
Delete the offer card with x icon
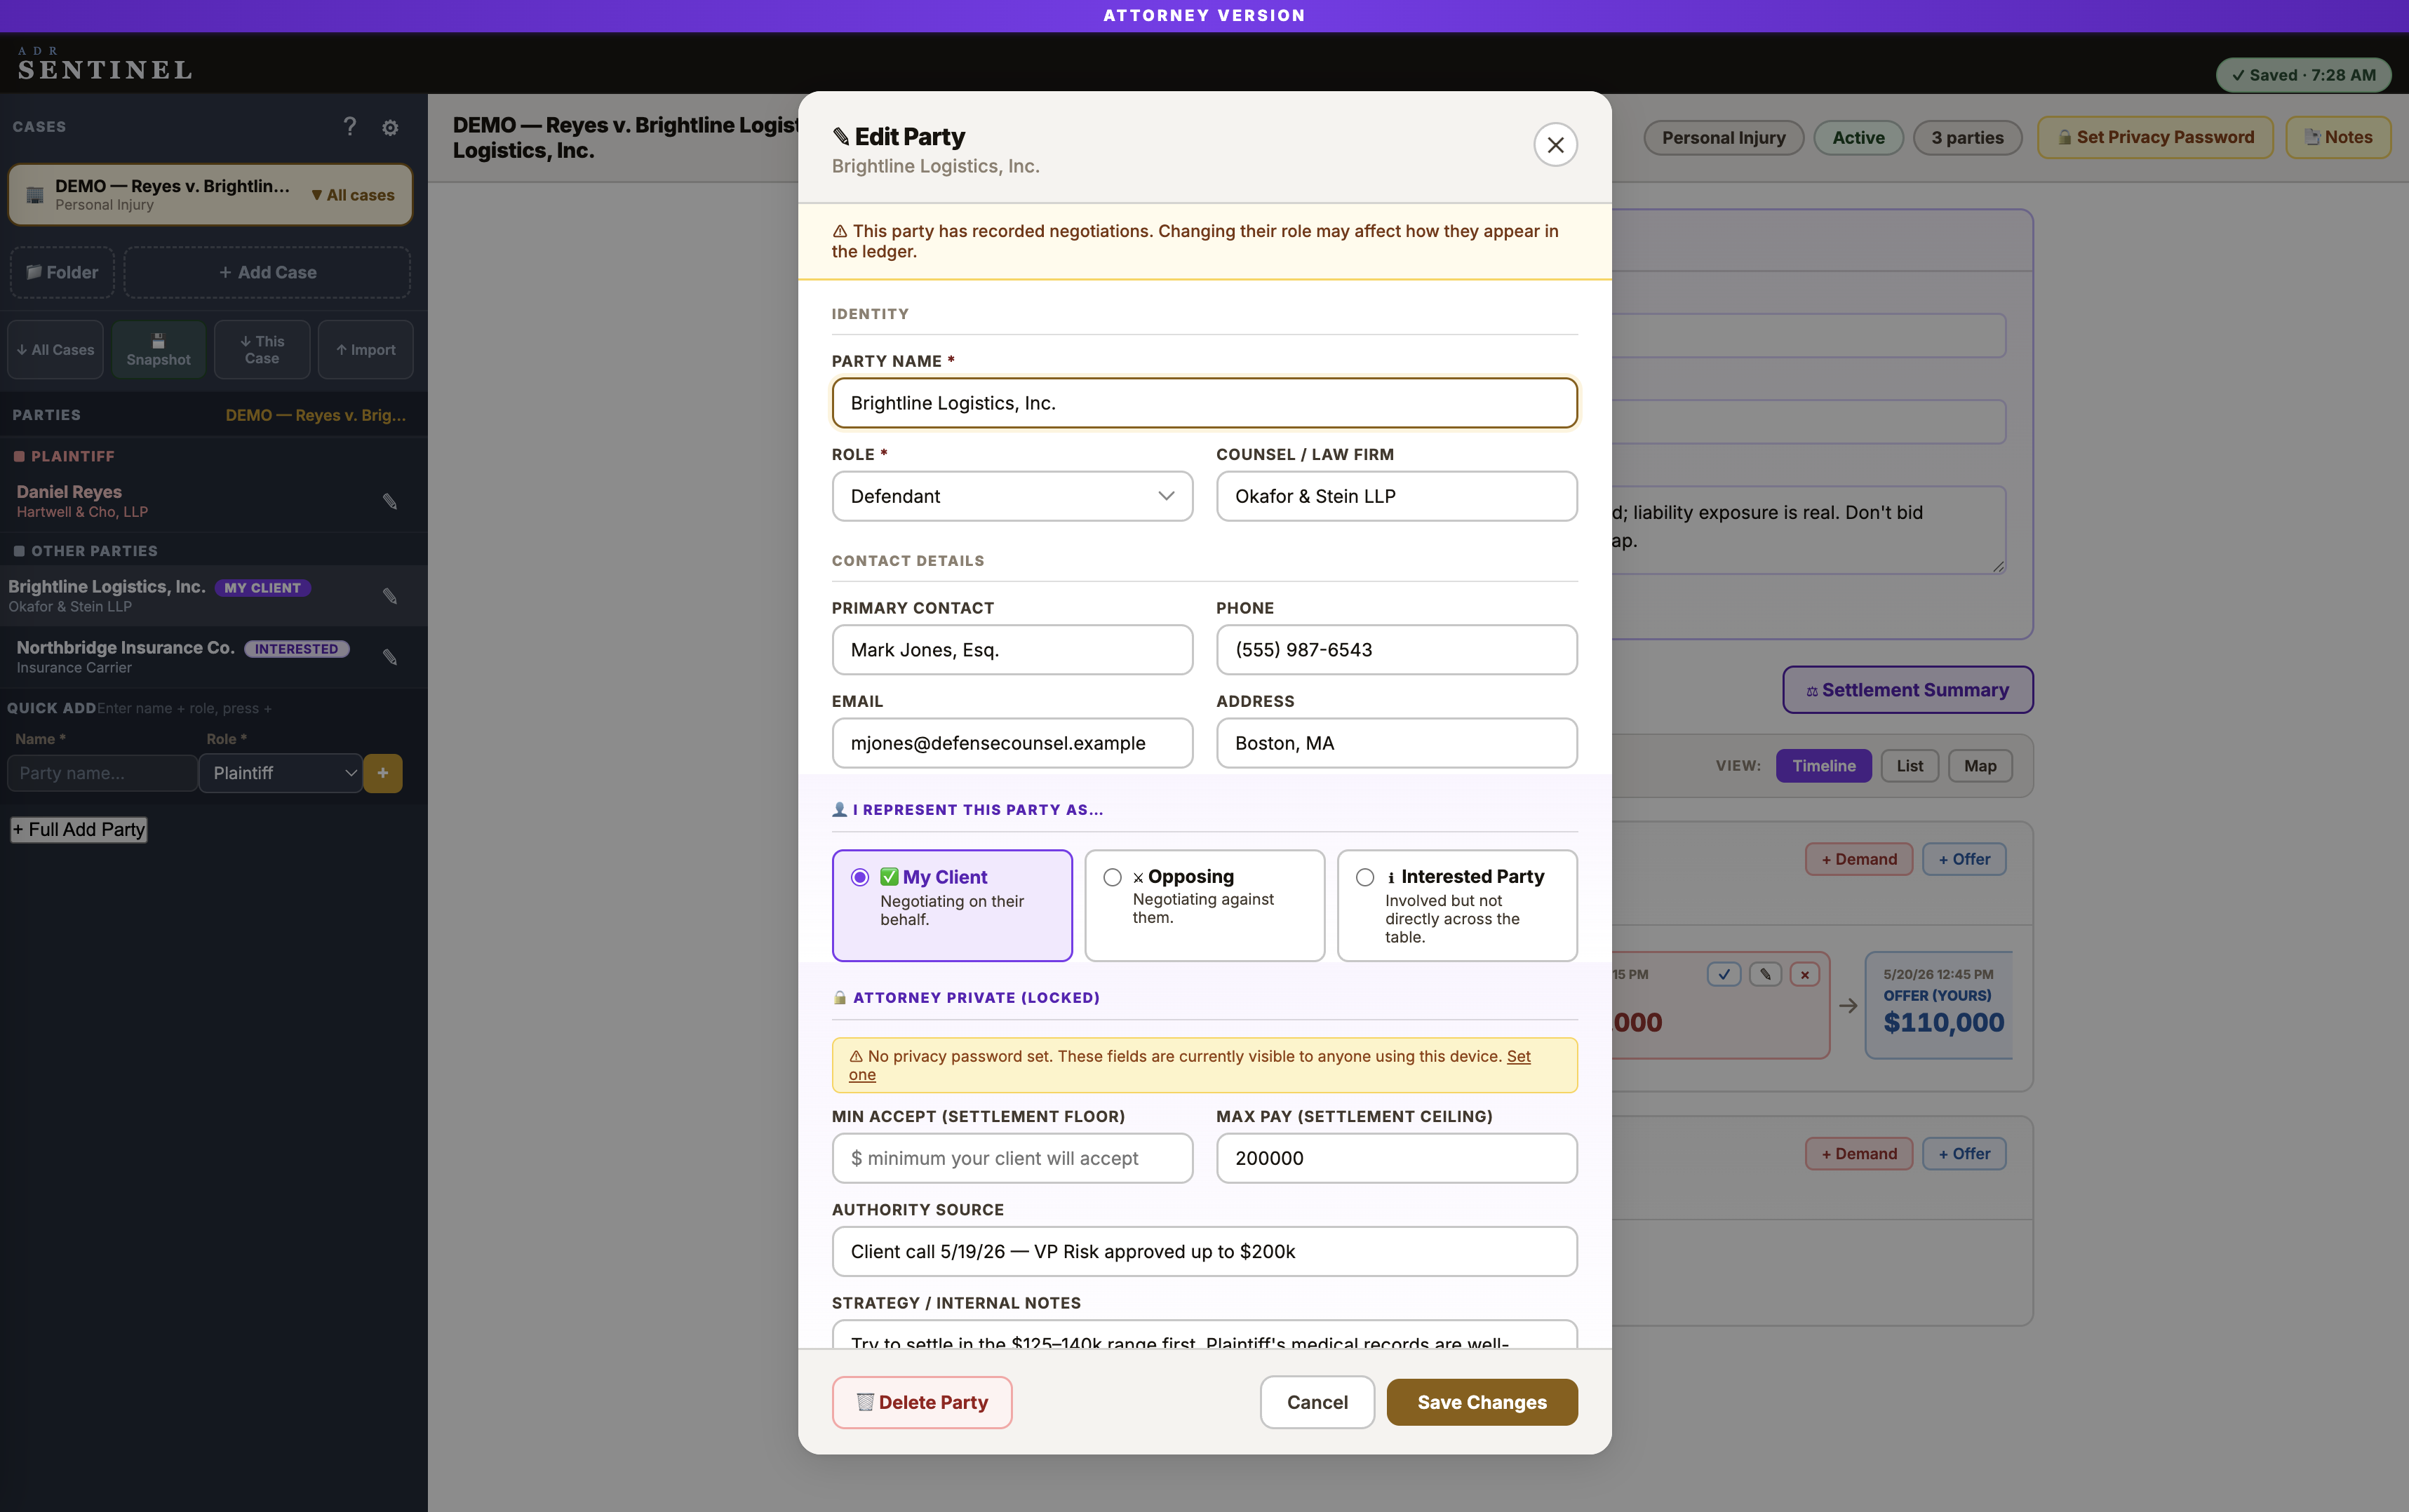click(1805, 974)
